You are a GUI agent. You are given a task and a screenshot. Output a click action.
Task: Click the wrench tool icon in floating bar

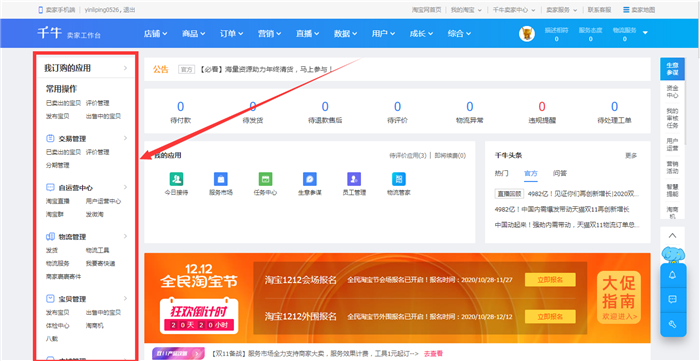pyautogui.click(x=673, y=324)
